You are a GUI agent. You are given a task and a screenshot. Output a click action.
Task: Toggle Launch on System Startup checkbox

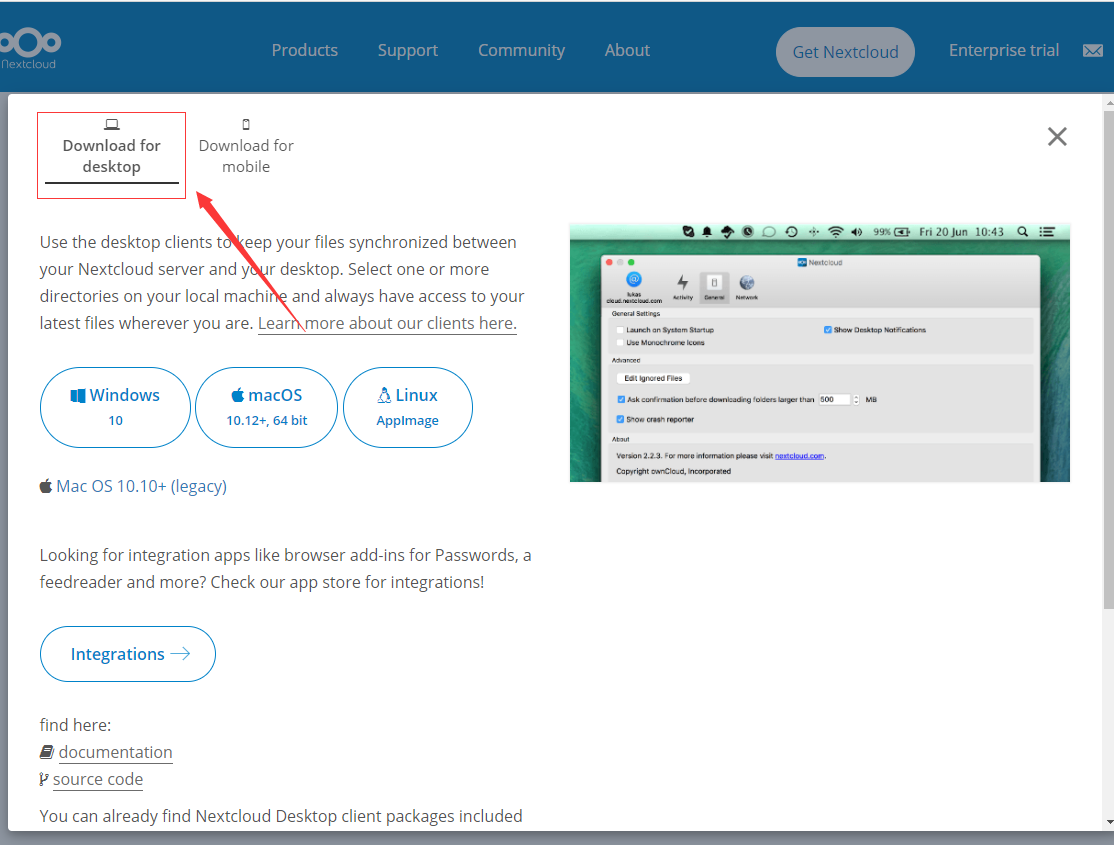click(x=620, y=330)
